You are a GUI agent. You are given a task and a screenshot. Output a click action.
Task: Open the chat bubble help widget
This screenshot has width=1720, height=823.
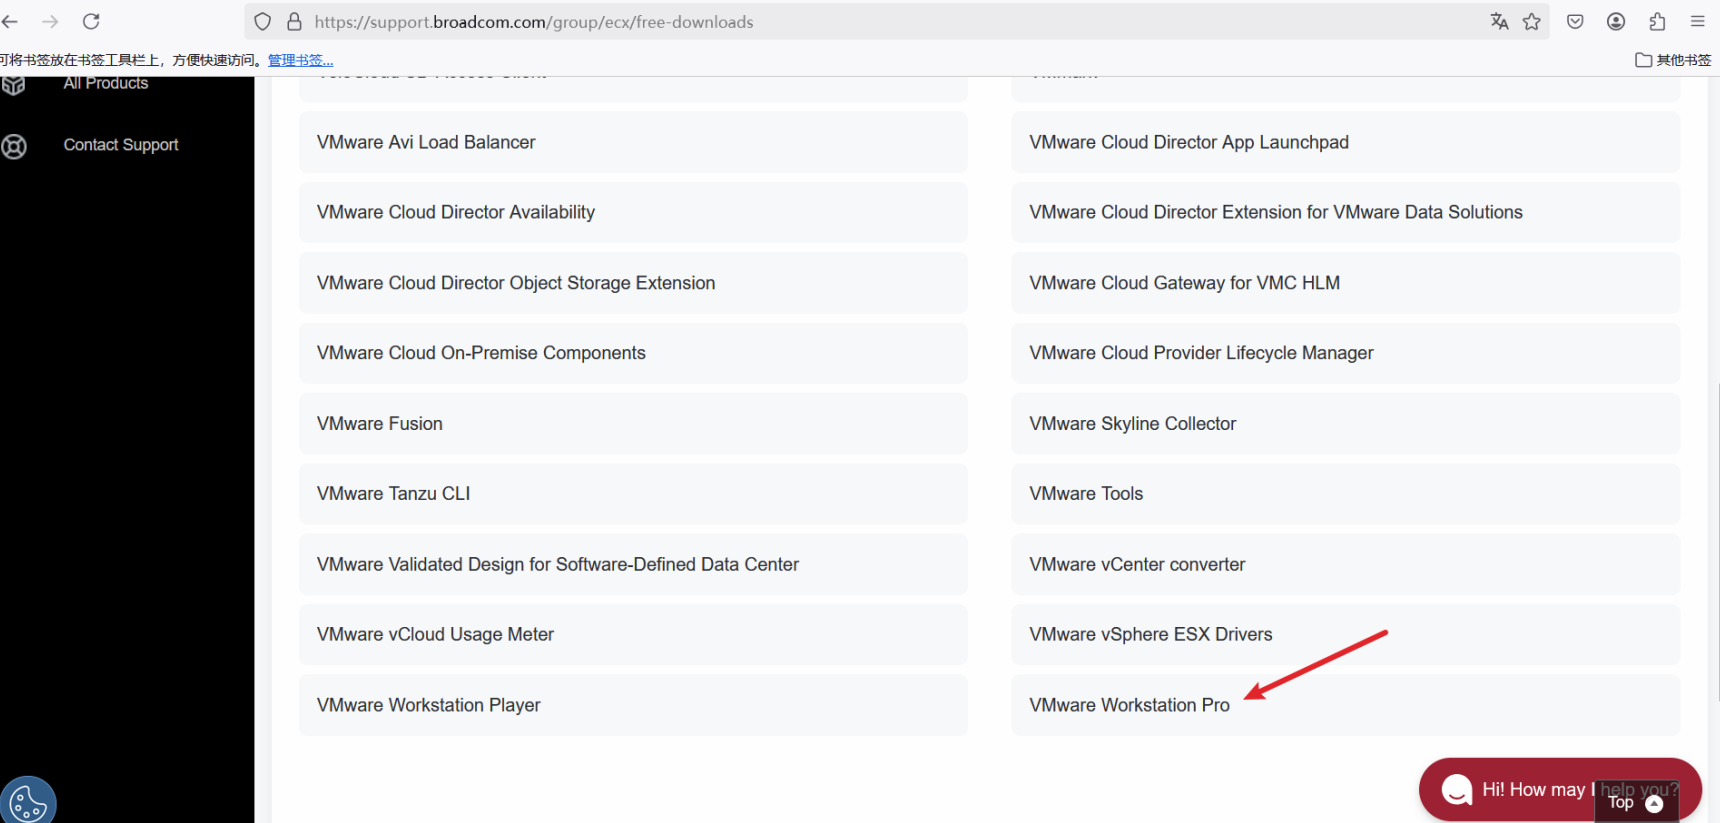point(1560,790)
